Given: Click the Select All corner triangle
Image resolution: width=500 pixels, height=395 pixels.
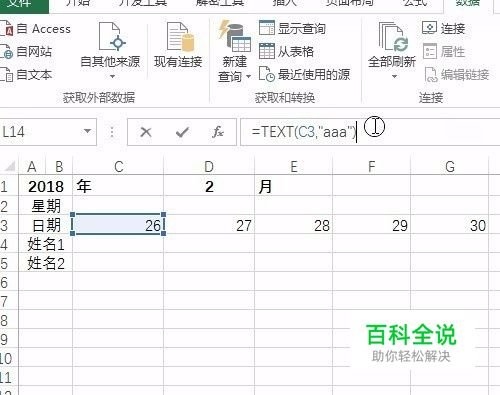Looking at the screenshot, I should coord(10,166).
